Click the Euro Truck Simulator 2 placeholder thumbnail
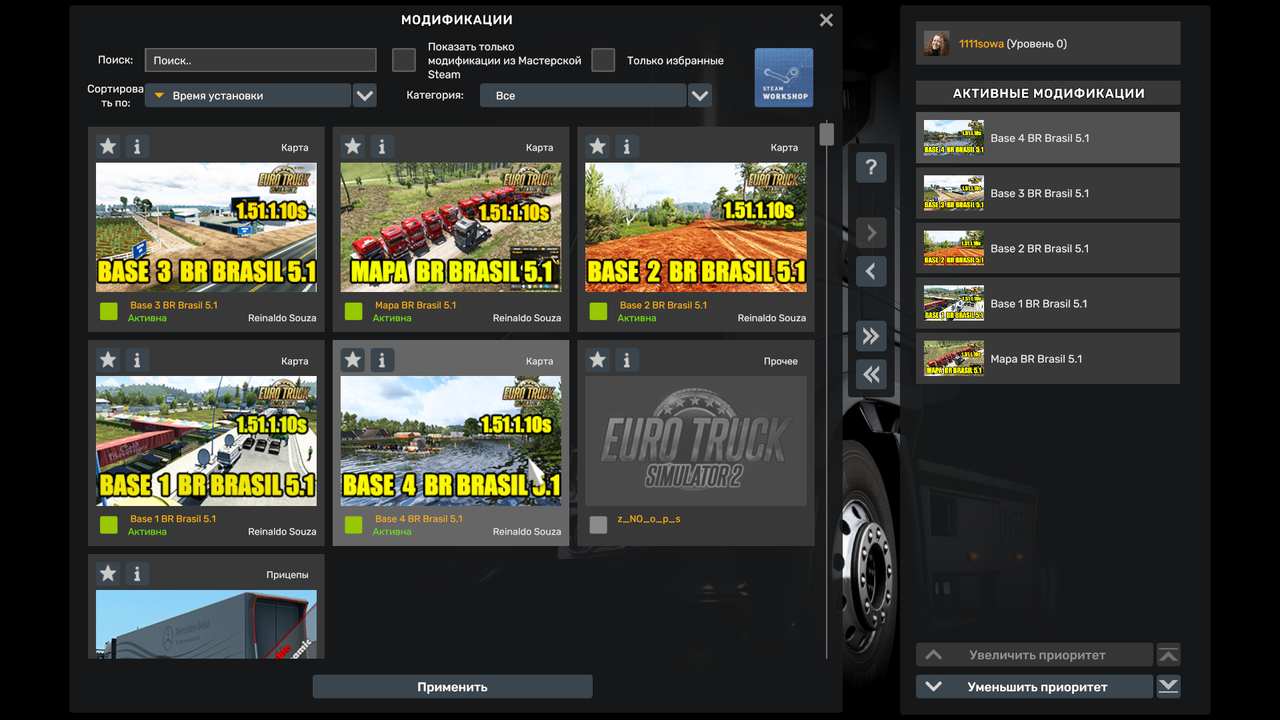This screenshot has width=1280, height=720. pos(696,441)
